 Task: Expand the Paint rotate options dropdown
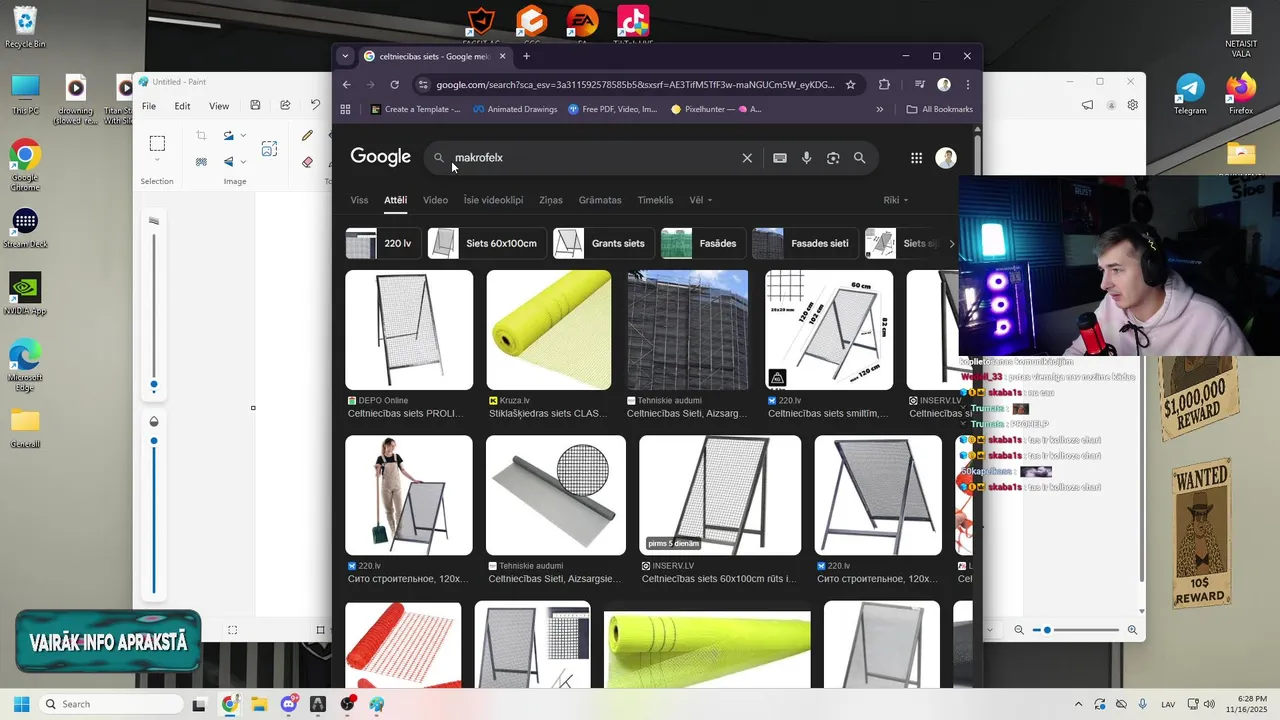243,135
